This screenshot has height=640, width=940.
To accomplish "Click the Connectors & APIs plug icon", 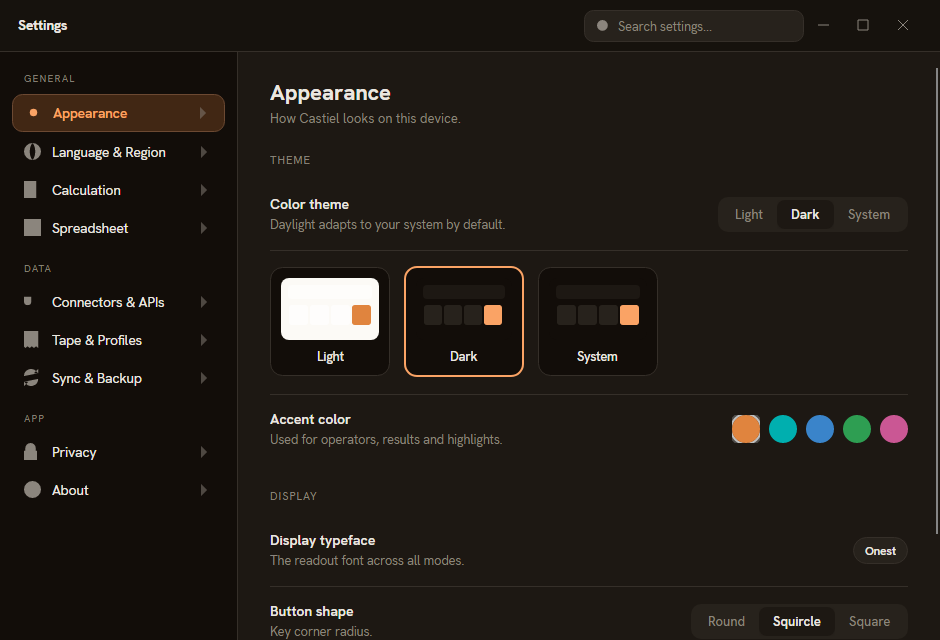I will point(28,301).
